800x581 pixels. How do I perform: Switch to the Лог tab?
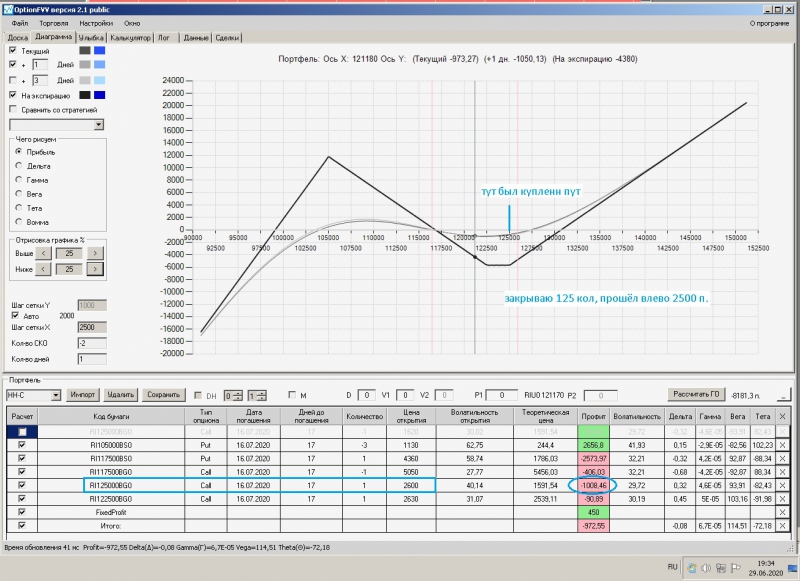pos(164,38)
